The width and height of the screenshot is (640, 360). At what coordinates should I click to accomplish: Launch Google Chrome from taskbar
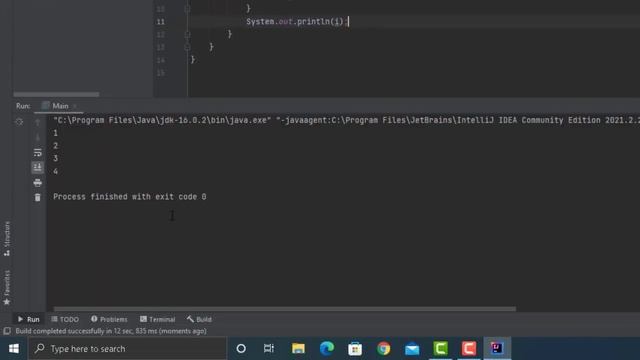(x=384, y=349)
